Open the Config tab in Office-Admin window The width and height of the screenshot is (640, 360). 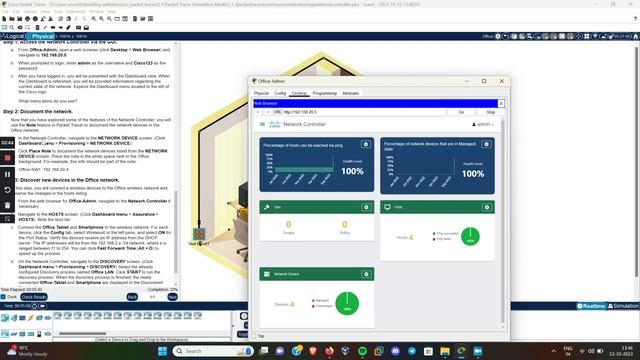point(280,93)
